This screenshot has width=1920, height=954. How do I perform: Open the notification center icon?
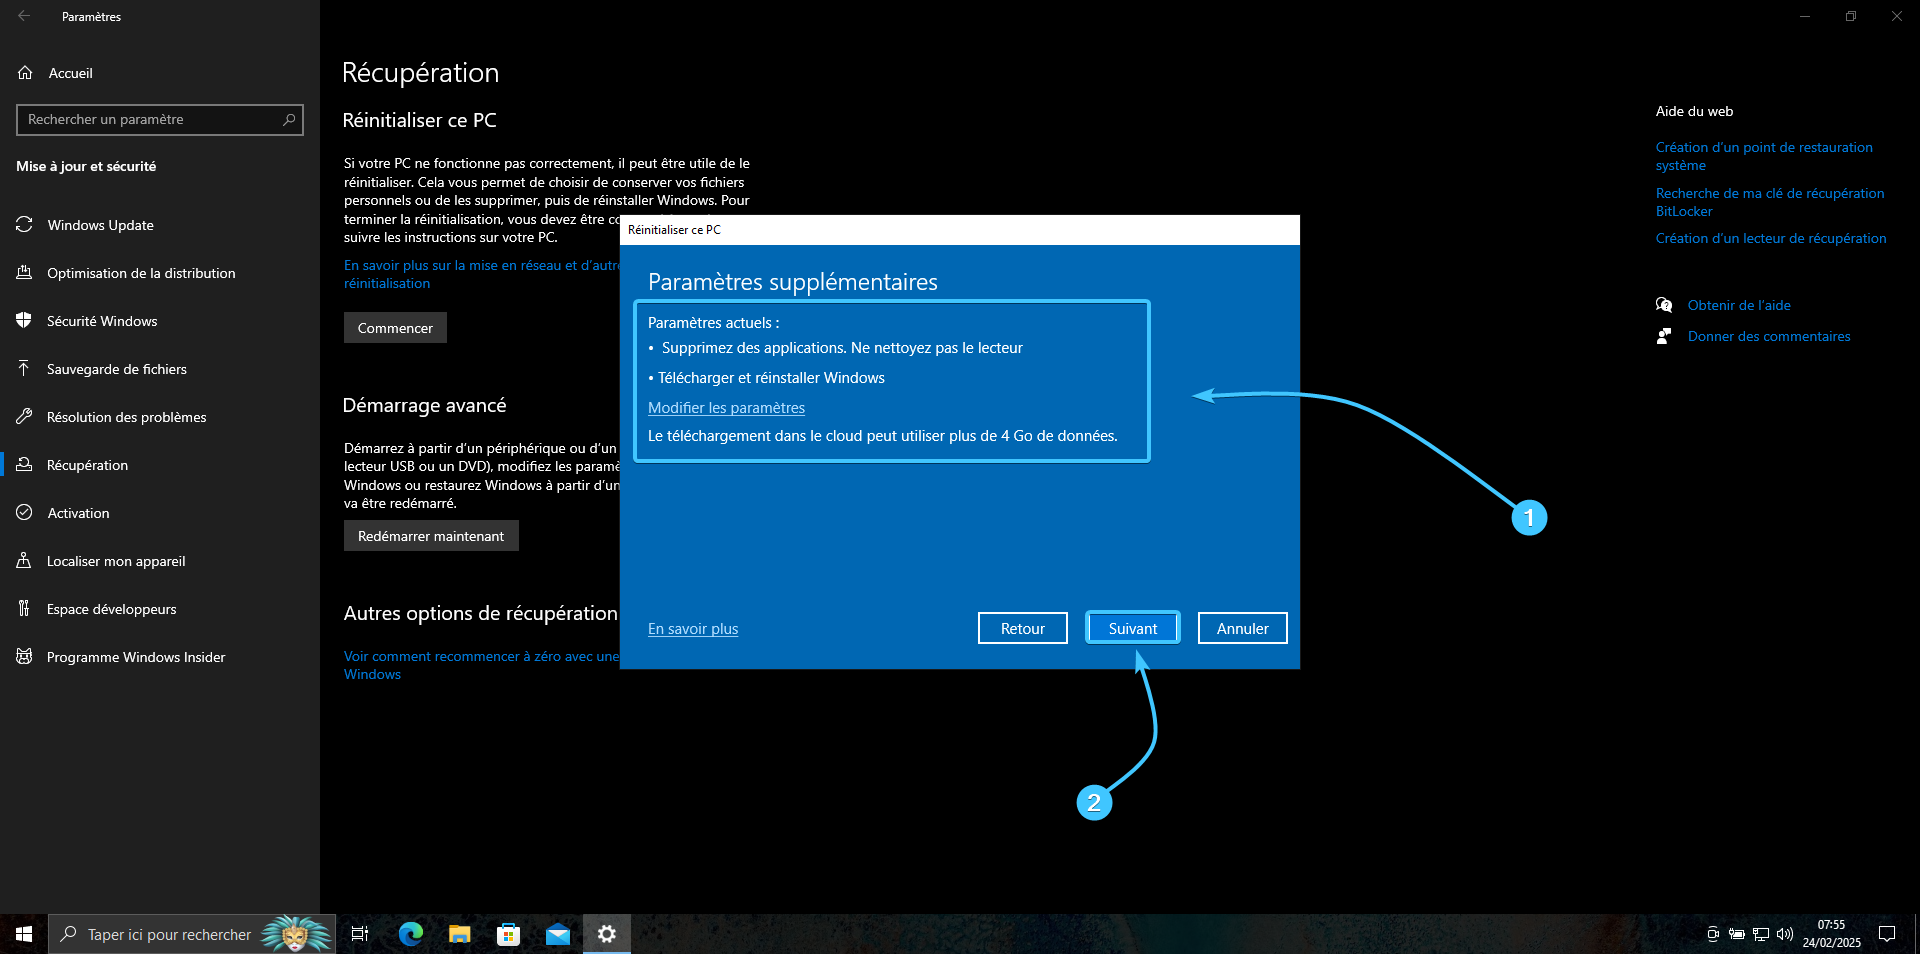click(1887, 934)
